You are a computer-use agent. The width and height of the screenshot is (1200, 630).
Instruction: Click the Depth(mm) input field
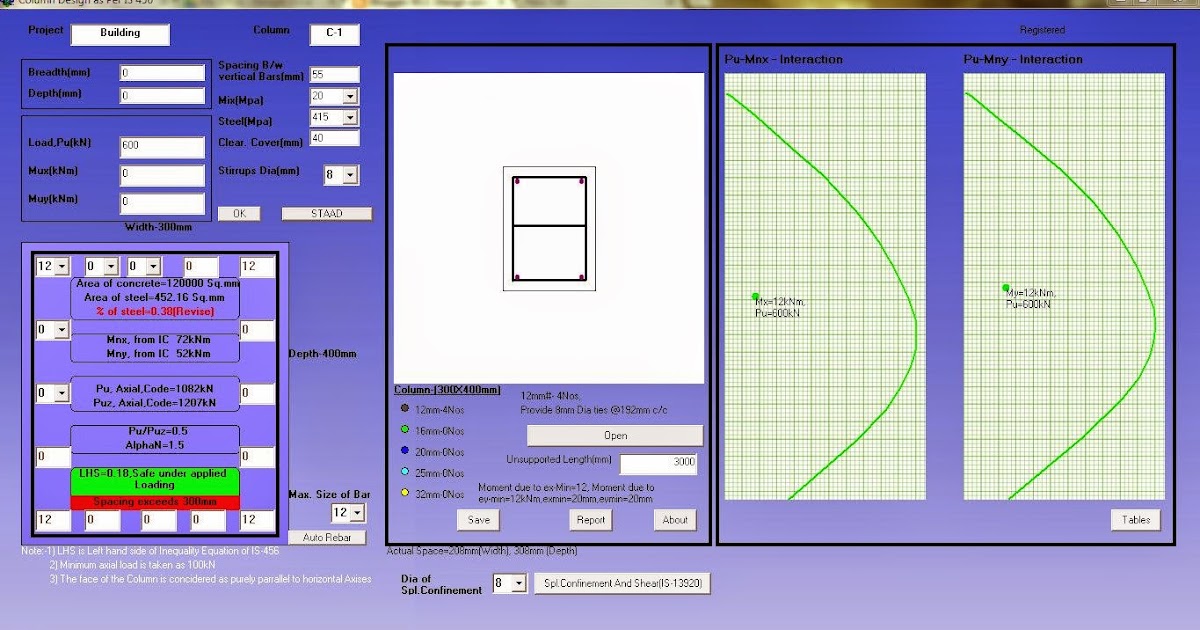162,95
